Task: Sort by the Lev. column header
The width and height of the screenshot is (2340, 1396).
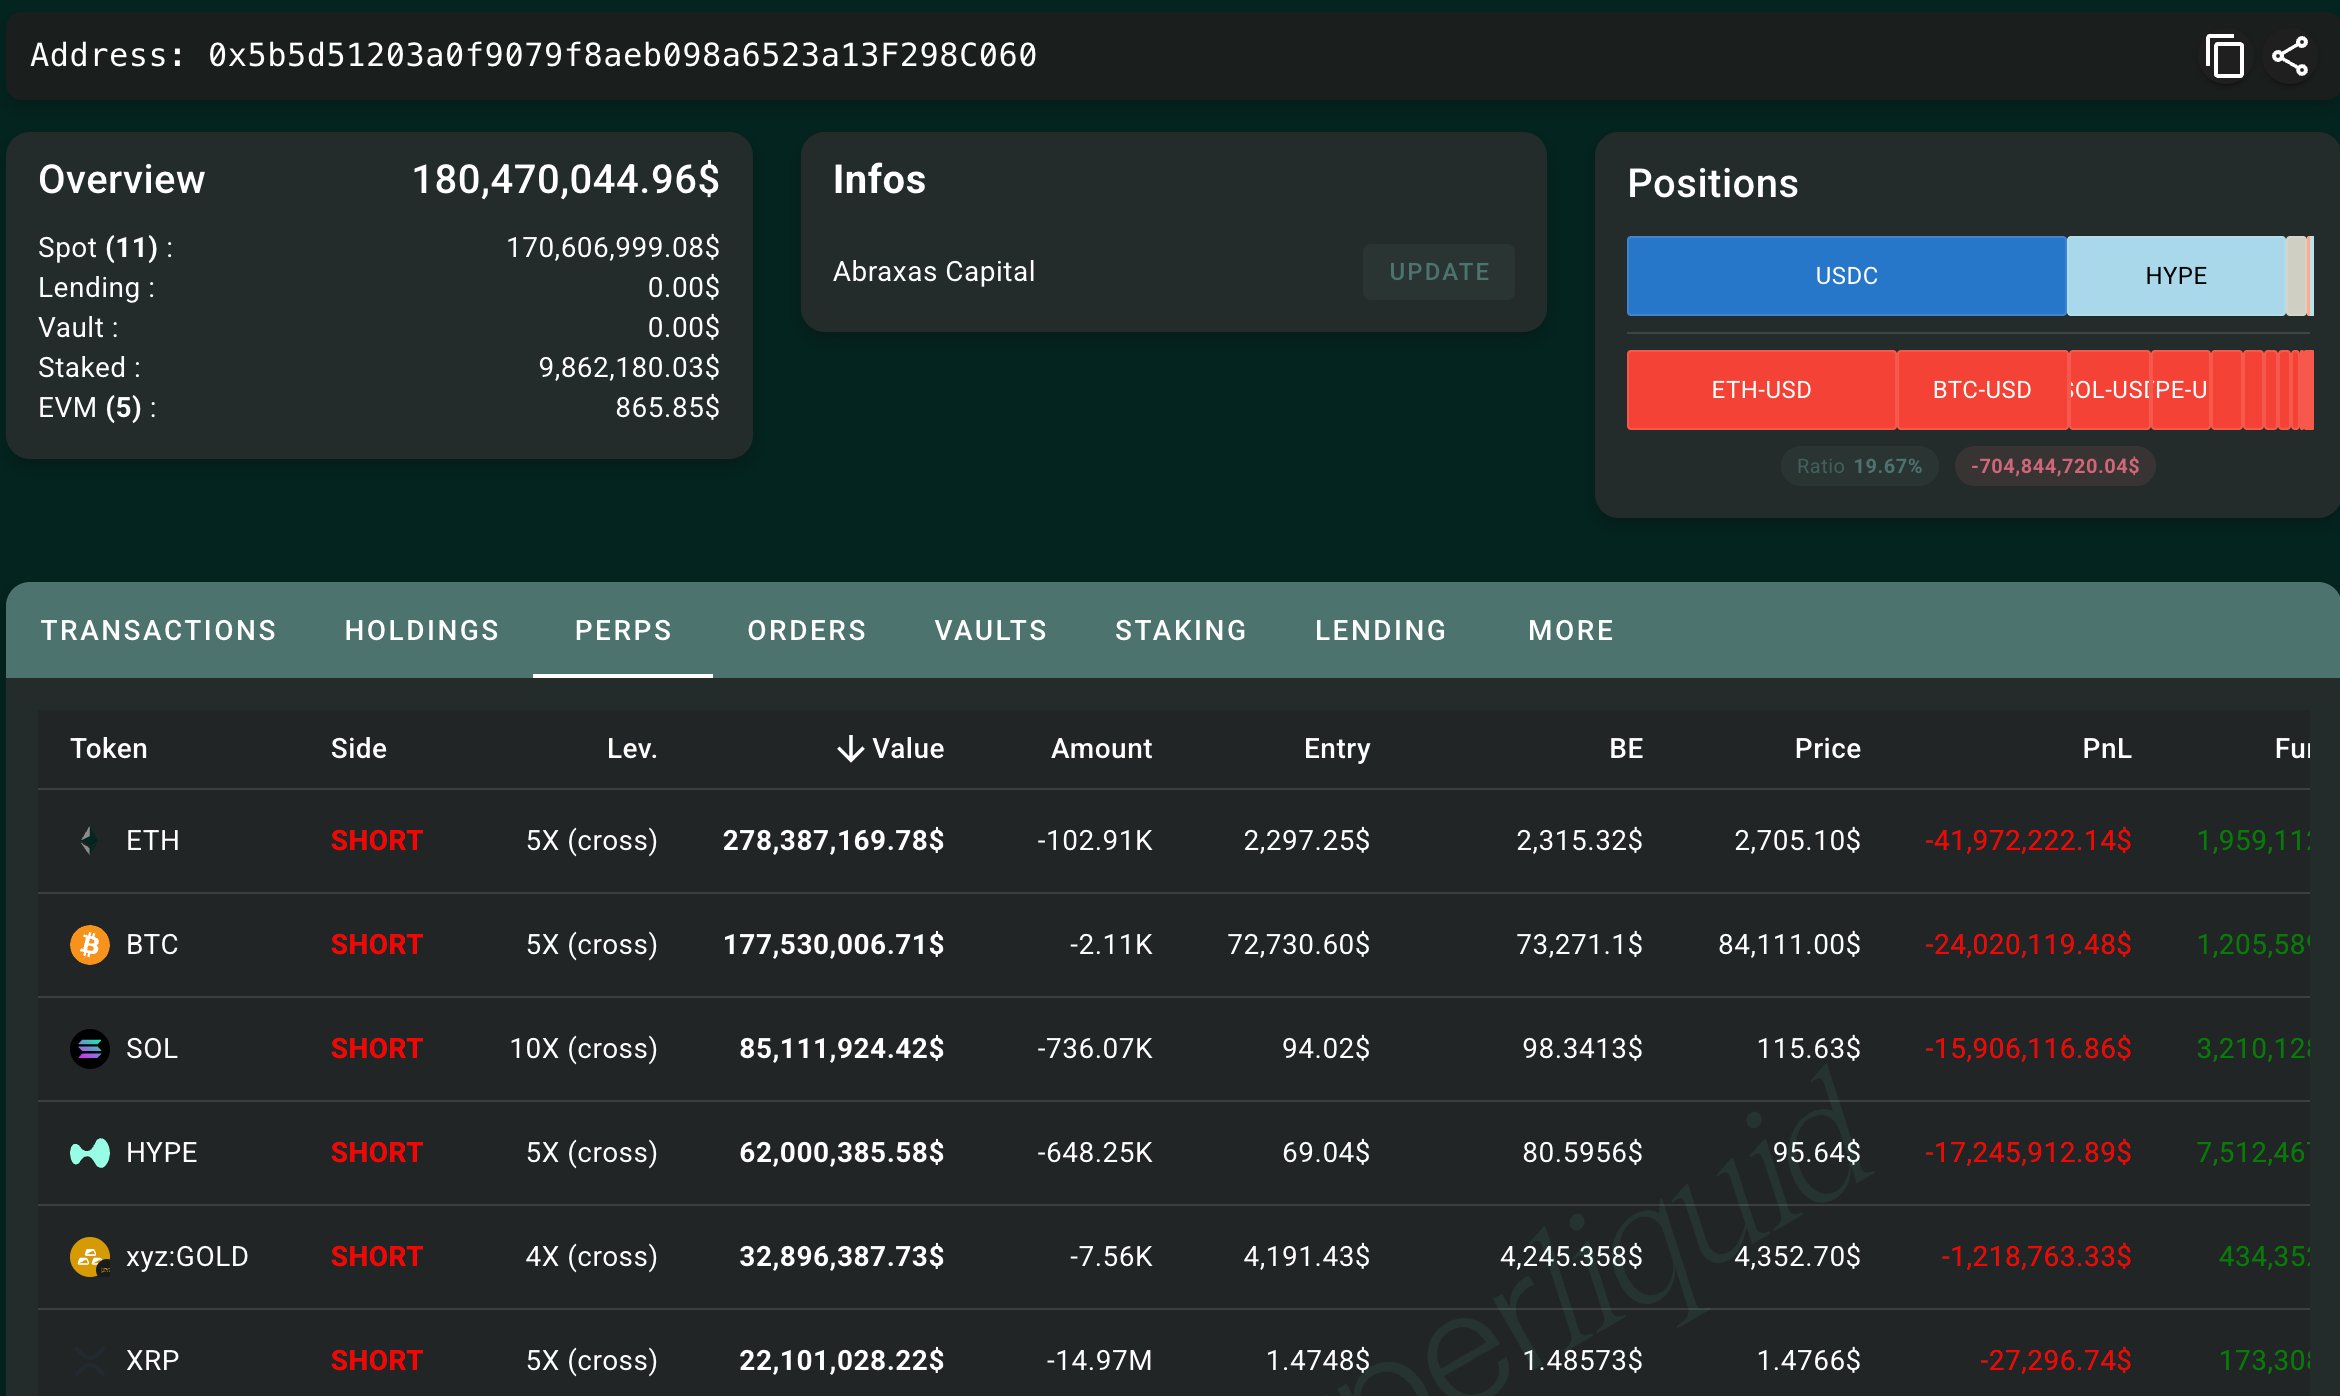Action: 632,749
